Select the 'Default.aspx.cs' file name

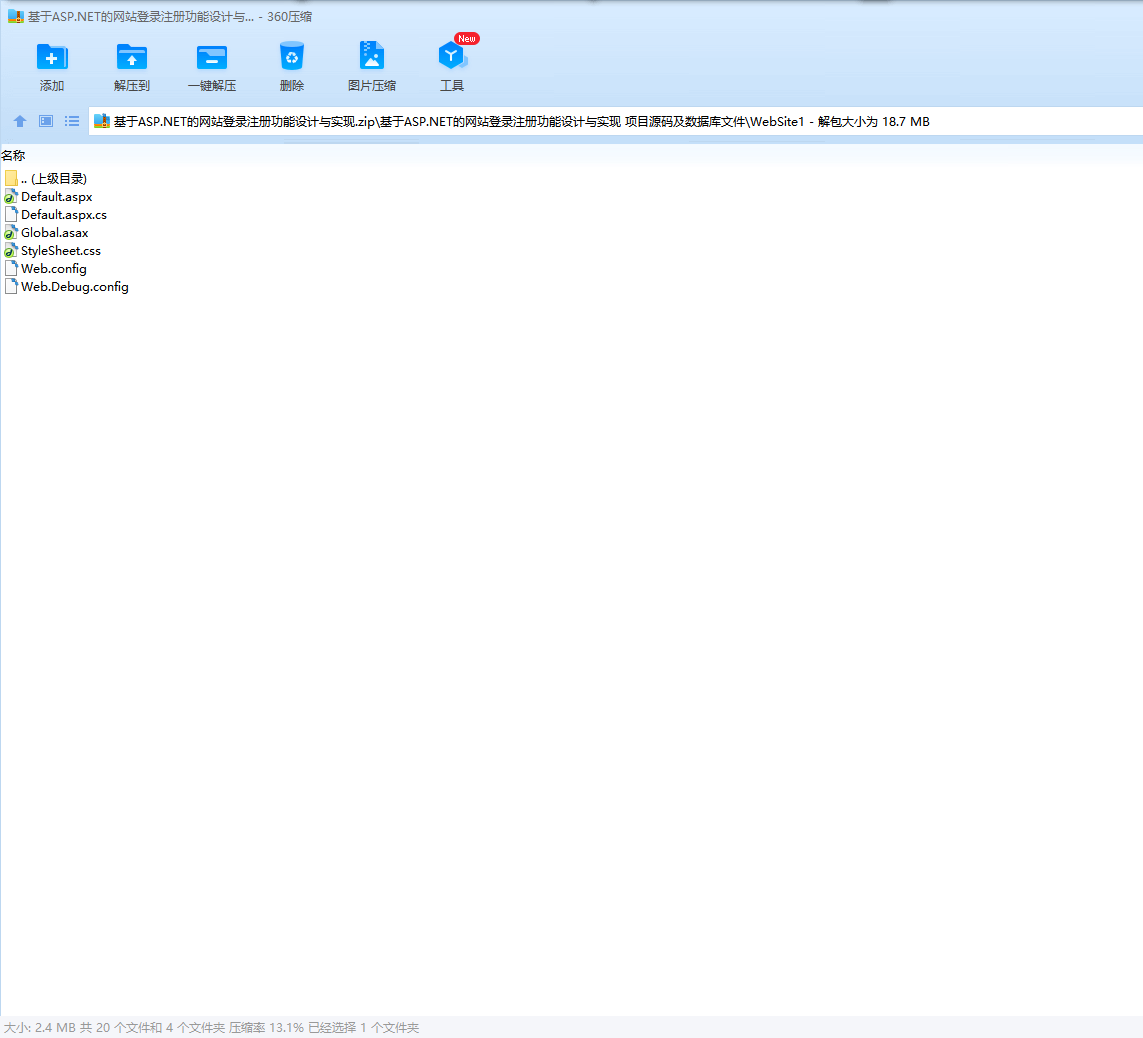pos(64,214)
